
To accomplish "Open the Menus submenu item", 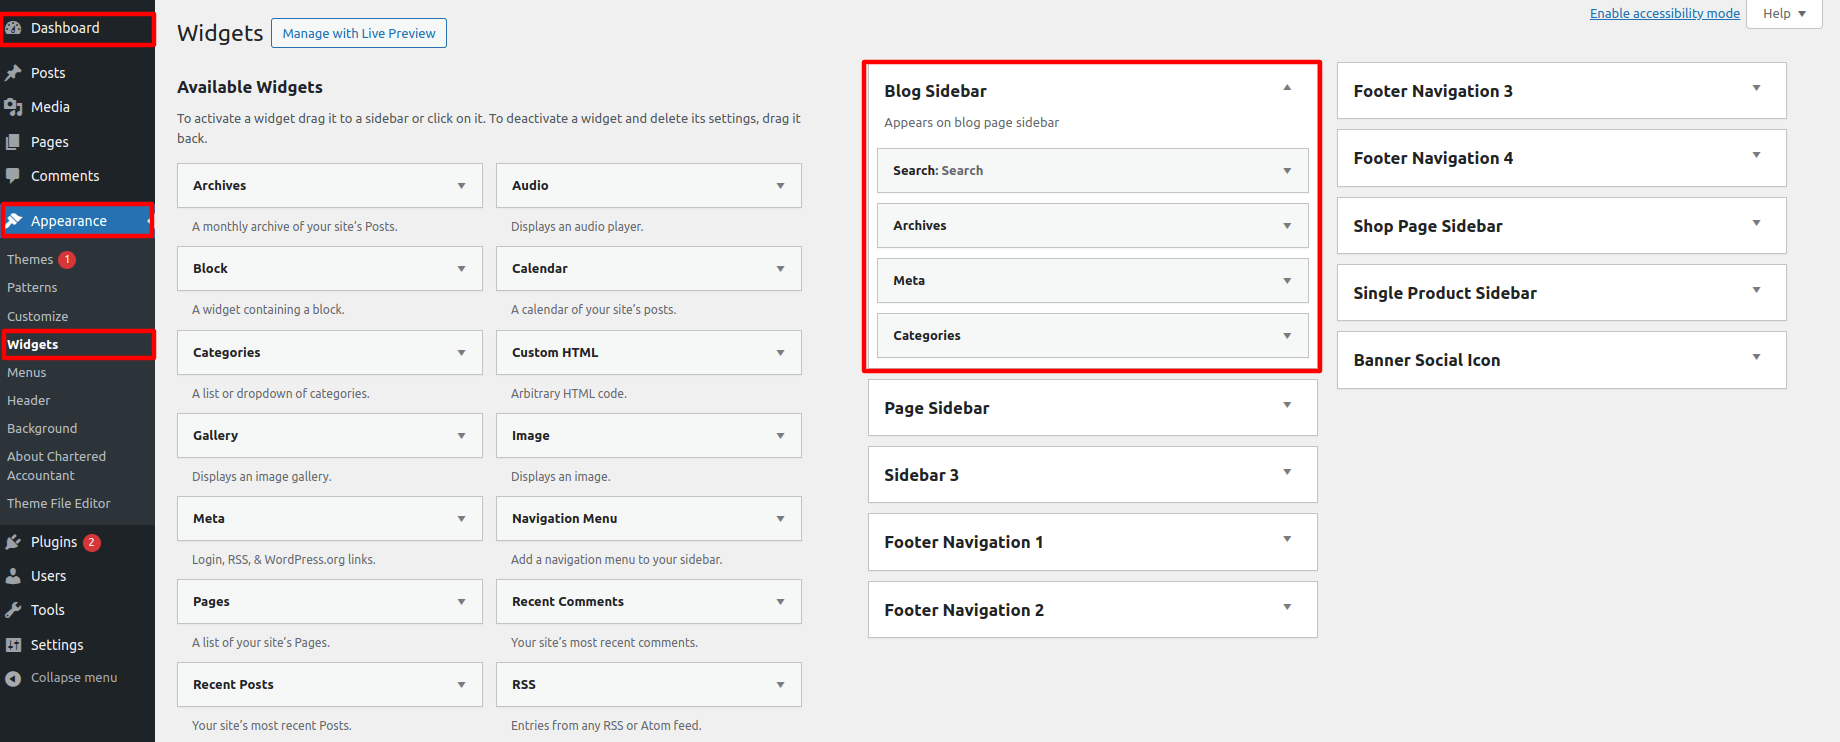I will [27, 372].
